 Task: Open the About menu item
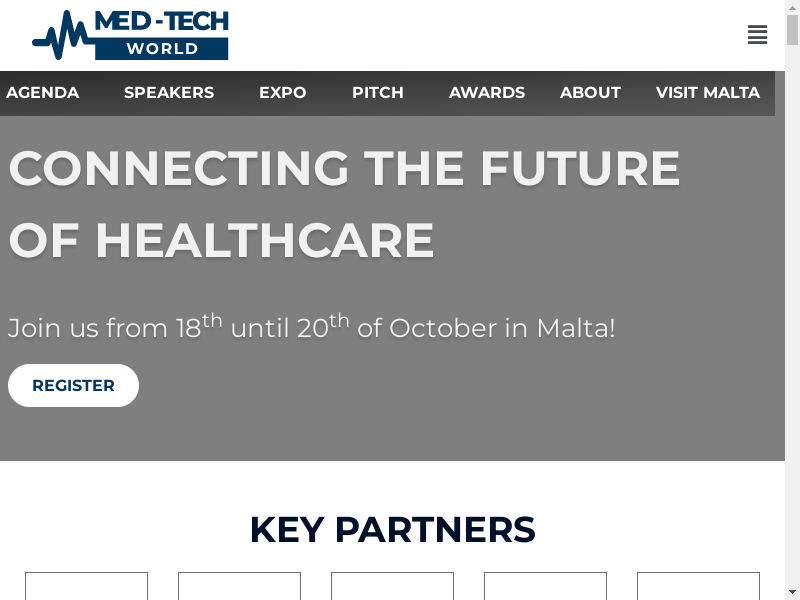(x=590, y=92)
